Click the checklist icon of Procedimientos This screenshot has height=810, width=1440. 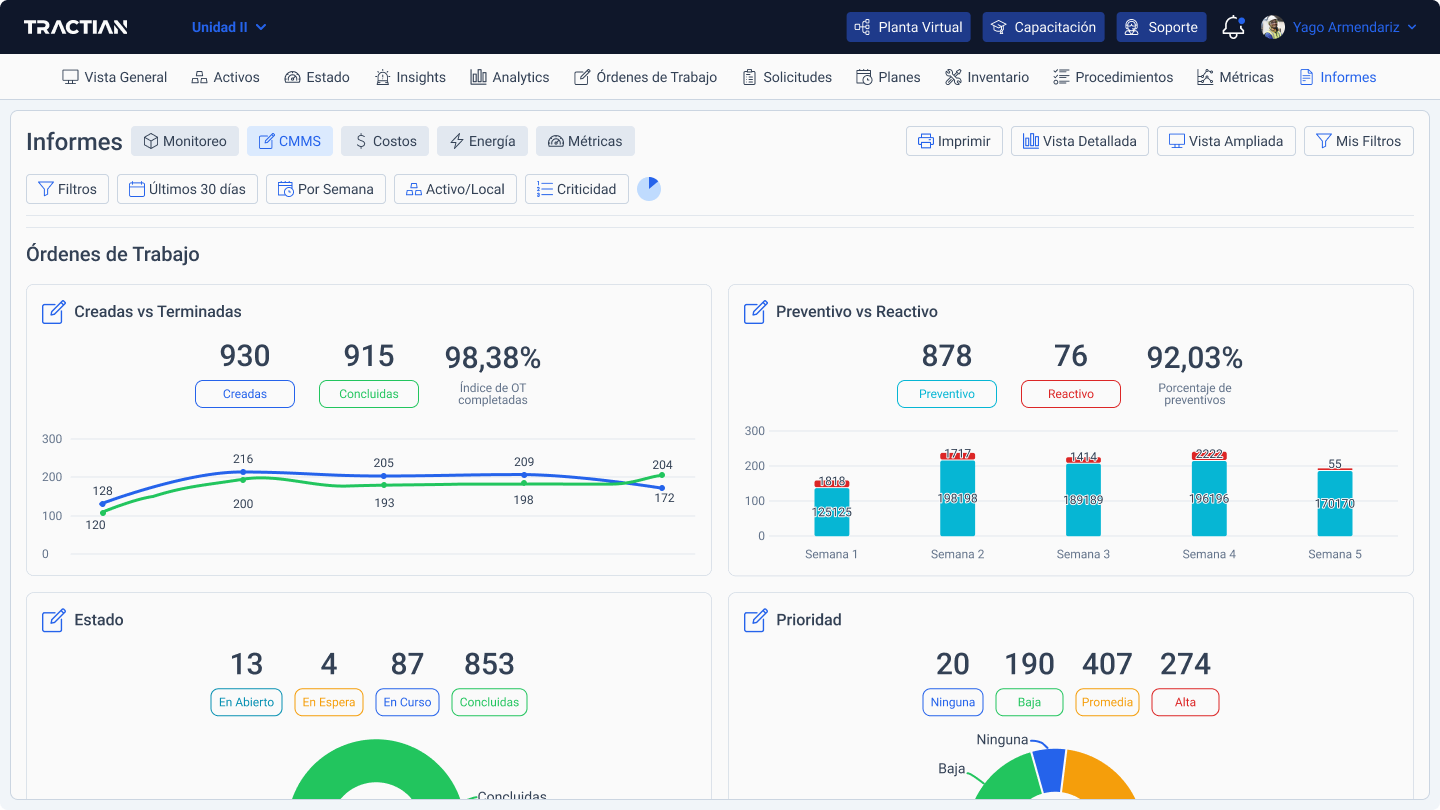tap(1061, 77)
